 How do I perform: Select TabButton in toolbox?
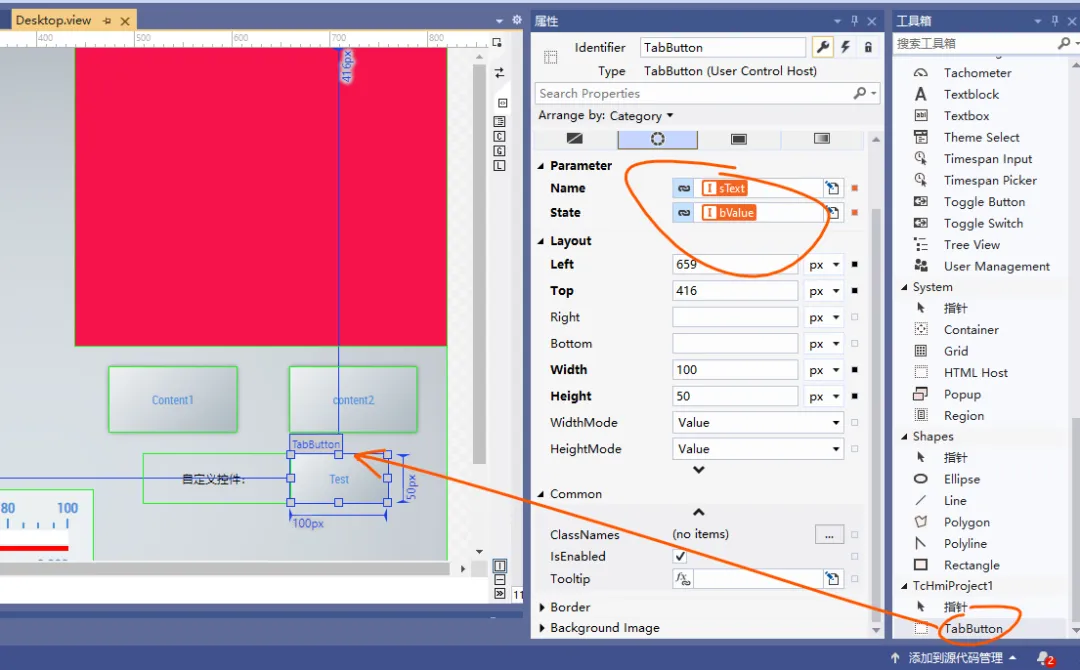973,629
